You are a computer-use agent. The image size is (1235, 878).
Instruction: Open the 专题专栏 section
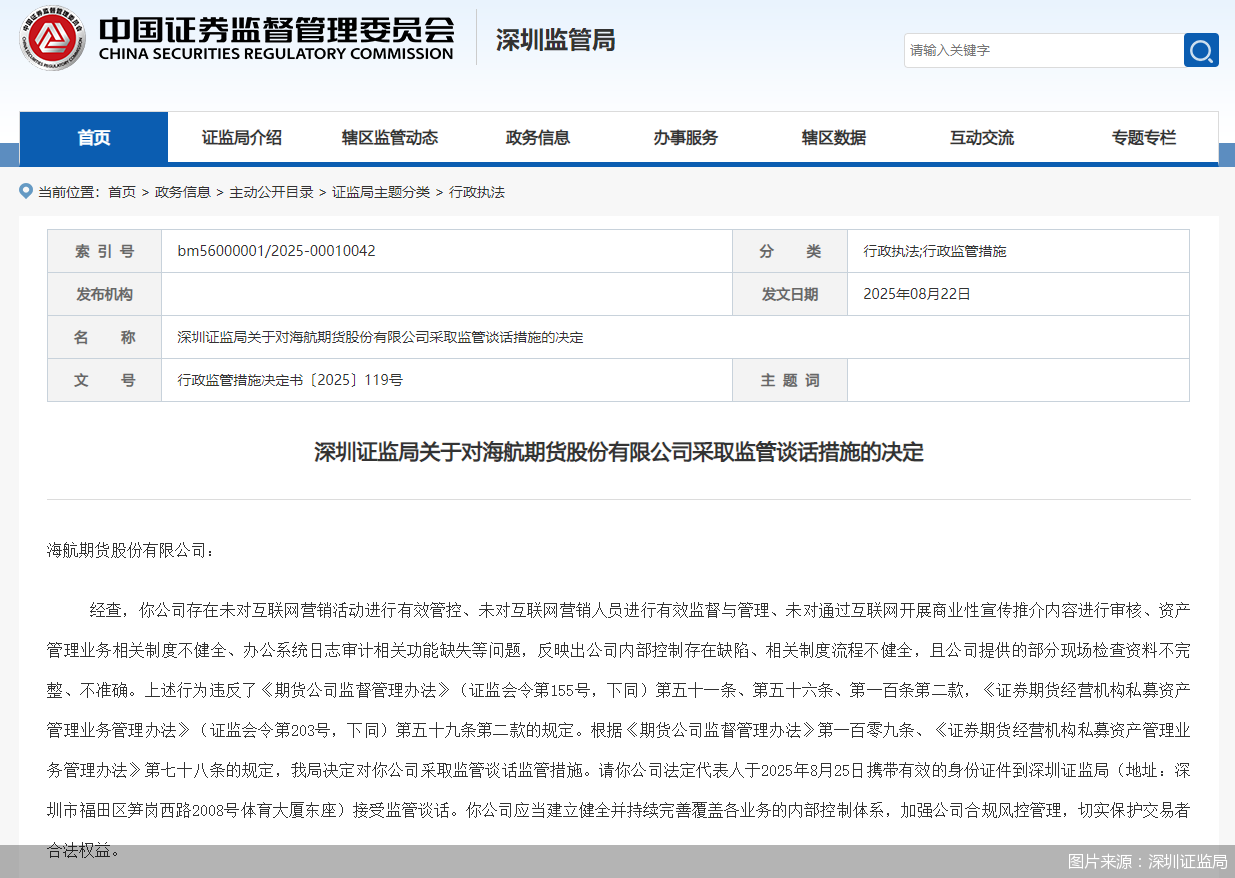click(x=1143, y=137)
